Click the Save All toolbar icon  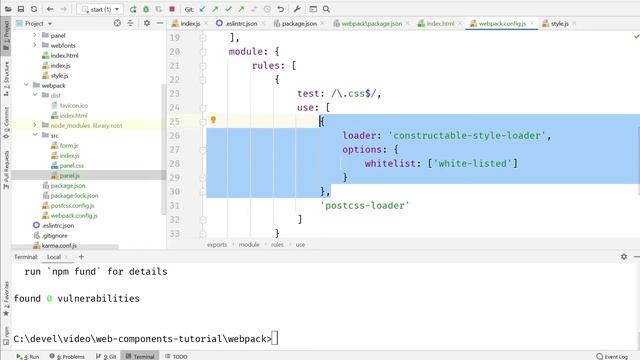click(21, 9)
